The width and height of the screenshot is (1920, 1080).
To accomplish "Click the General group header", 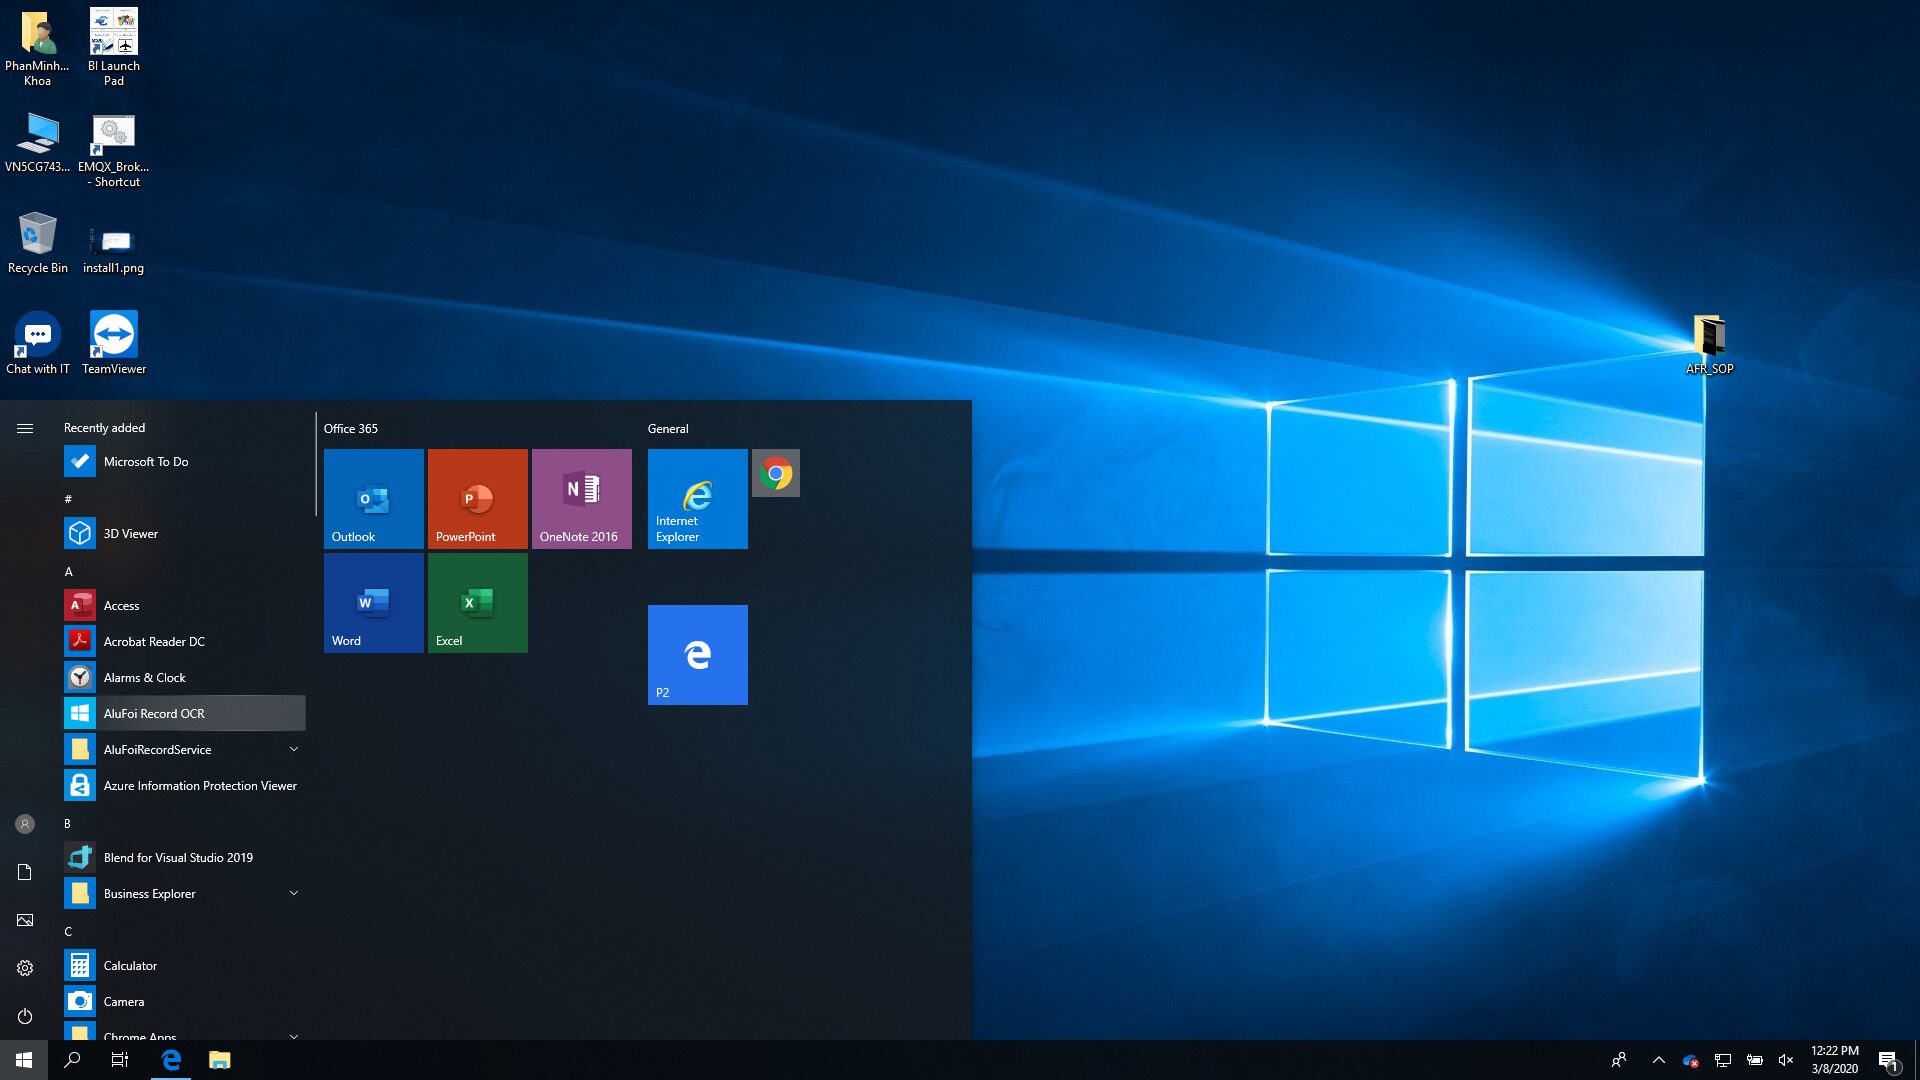I will 668,428.
